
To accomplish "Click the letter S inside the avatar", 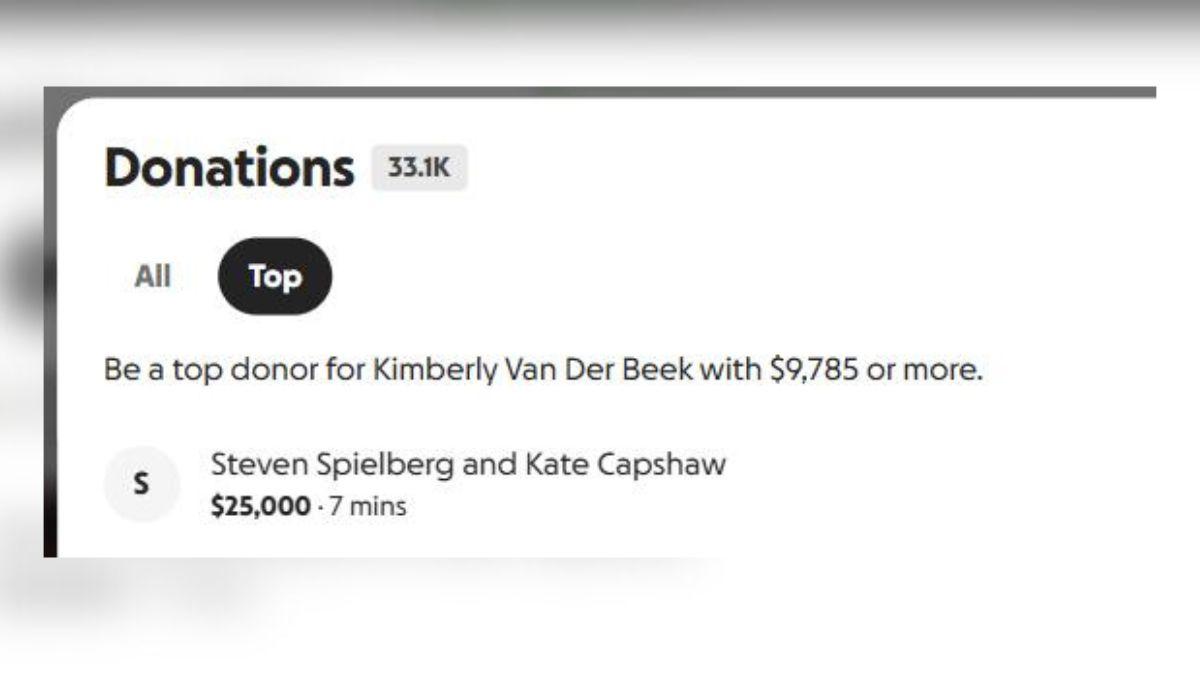I will coord(143,483).
